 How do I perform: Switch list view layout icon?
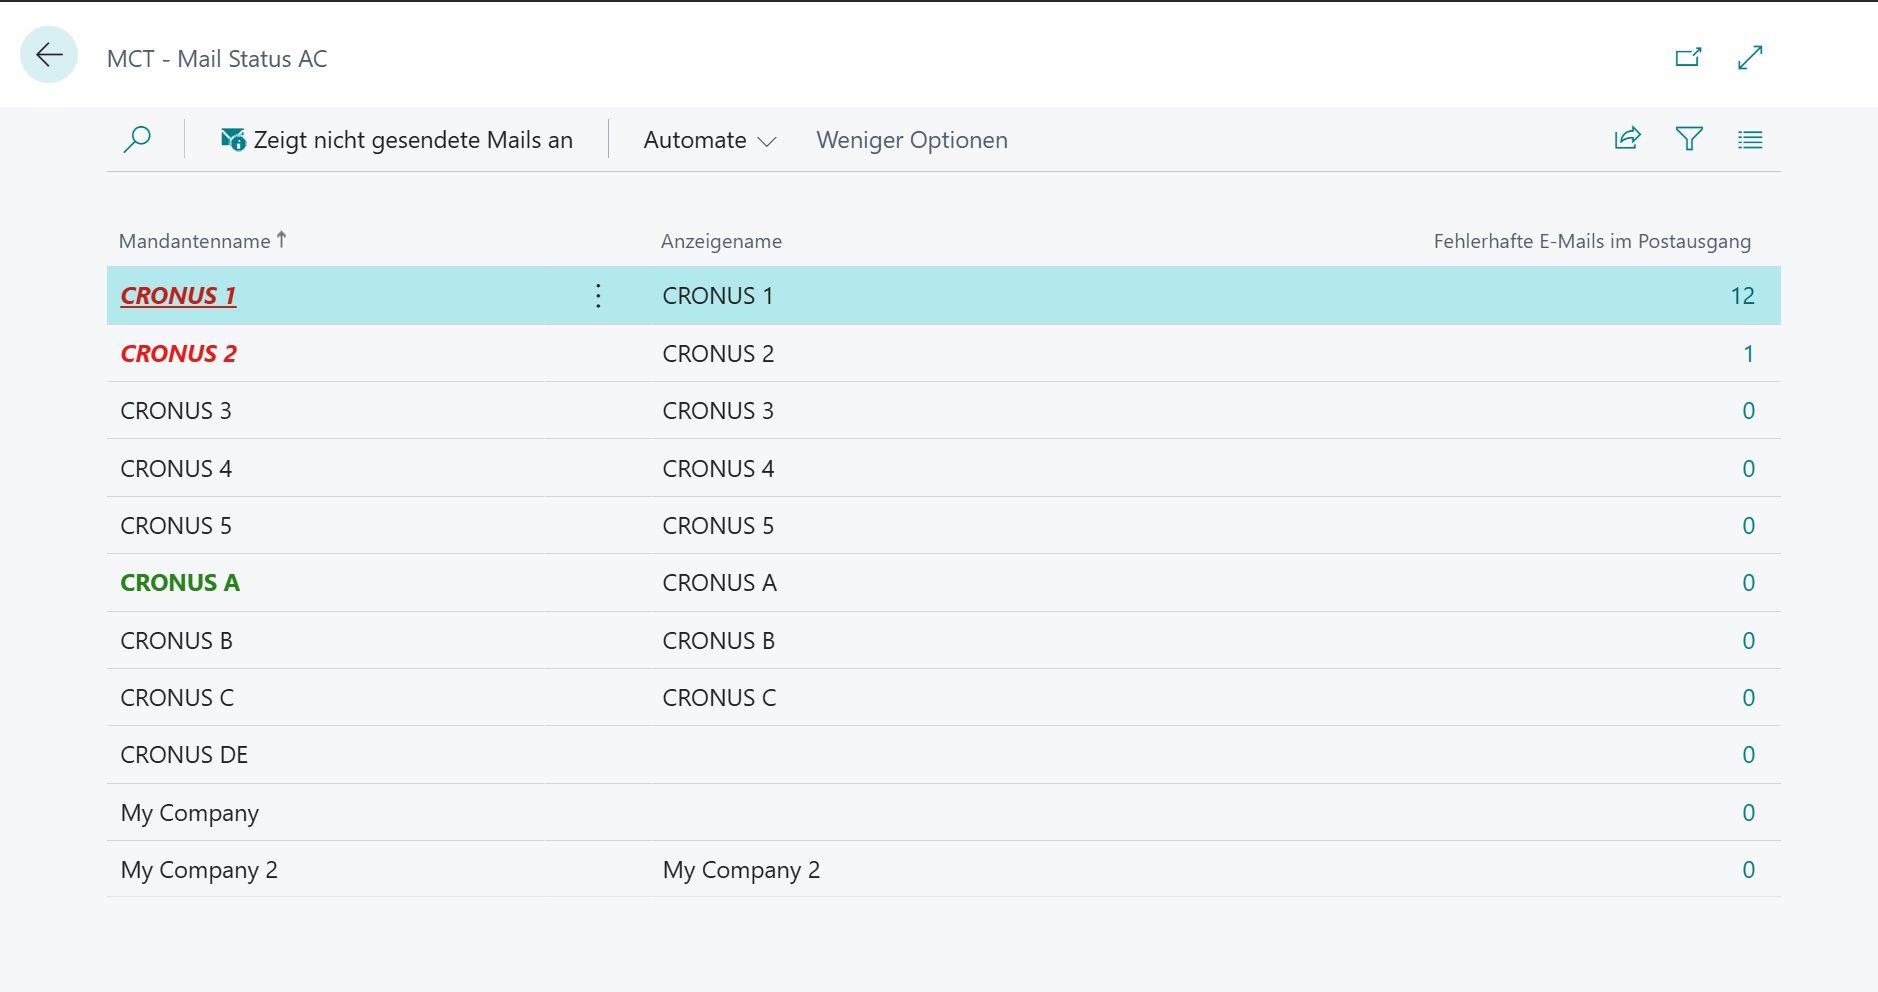point(1750,140)
